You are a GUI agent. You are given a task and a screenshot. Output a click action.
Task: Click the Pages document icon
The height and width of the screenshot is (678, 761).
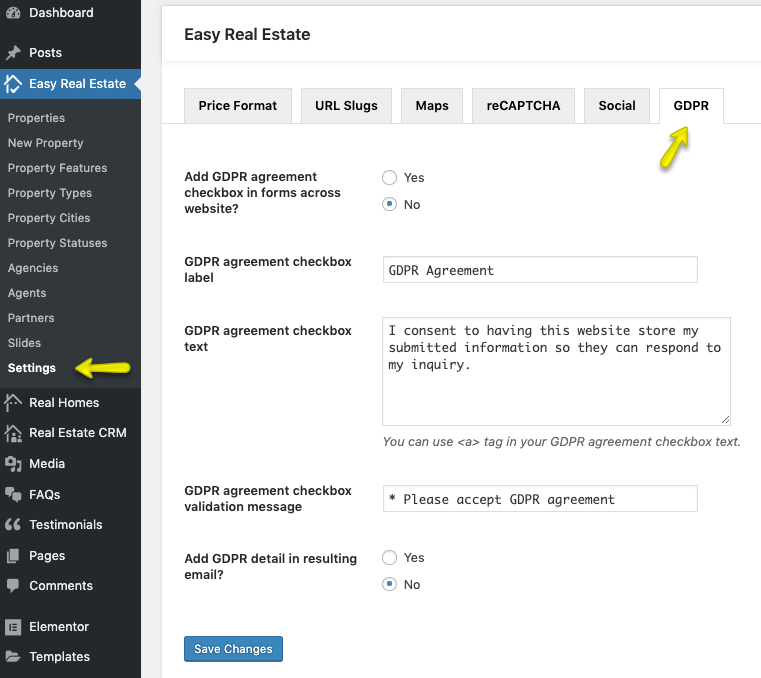pyautogui.click(x=13, y=556)
